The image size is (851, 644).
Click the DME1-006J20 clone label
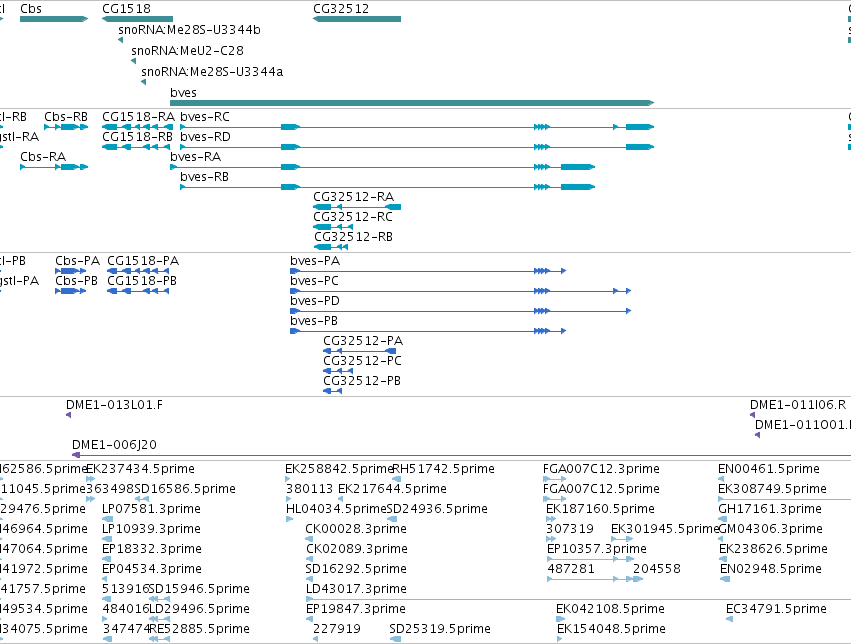[115, 445]
